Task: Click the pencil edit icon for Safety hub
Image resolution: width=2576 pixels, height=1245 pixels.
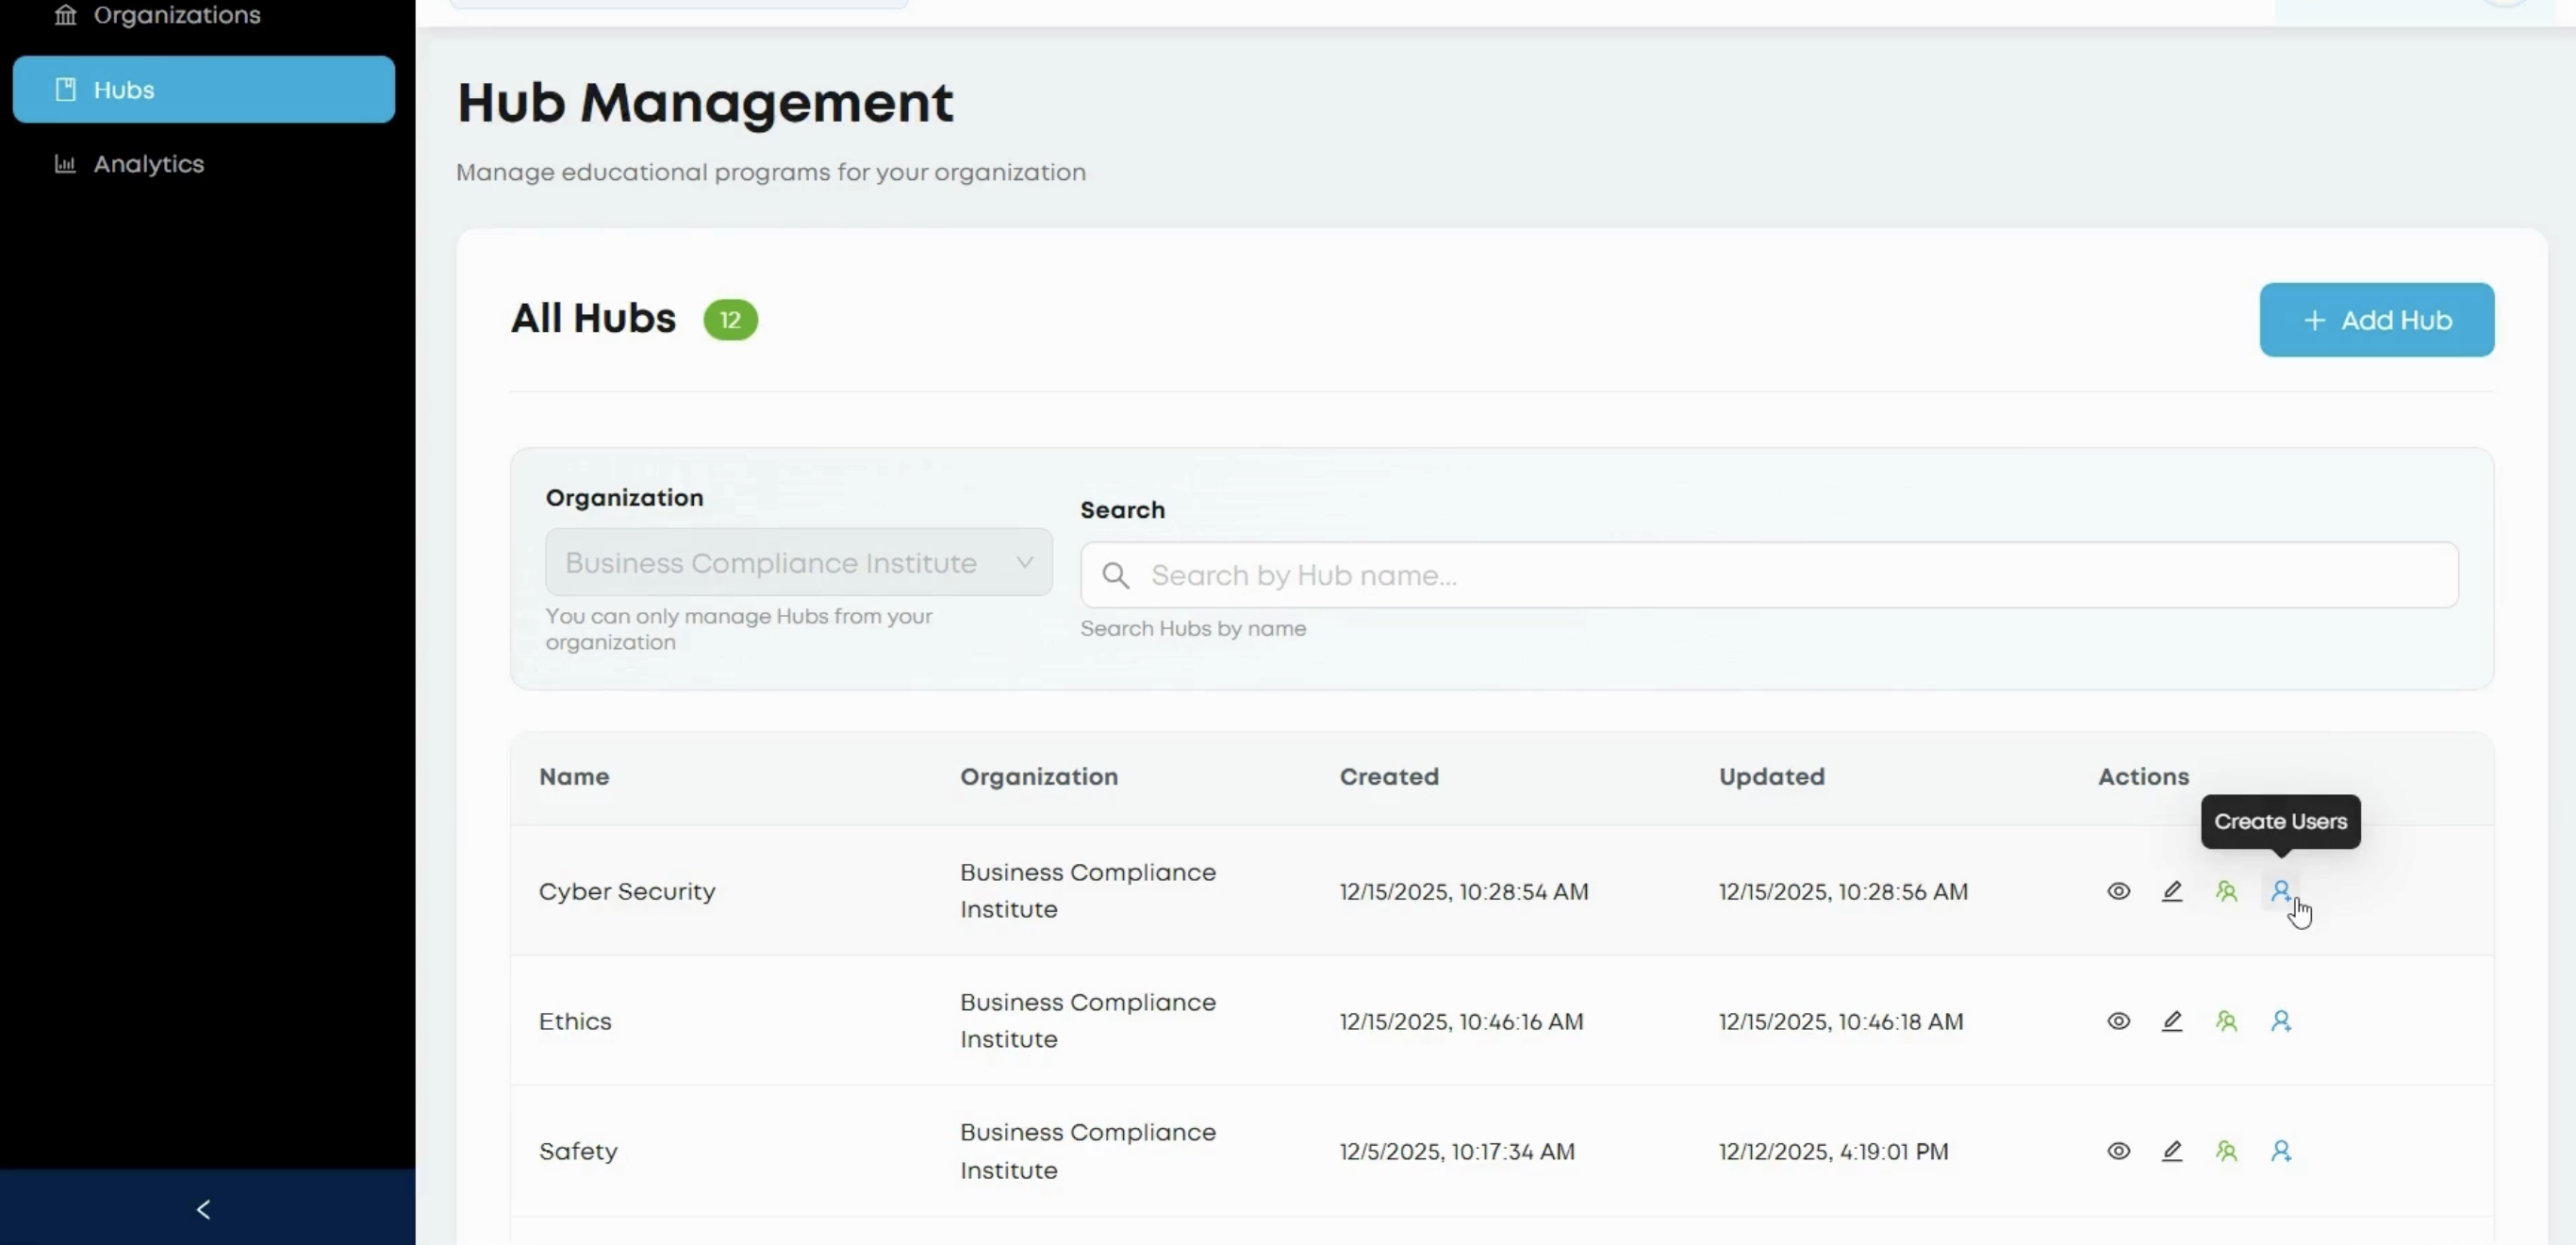Action: pos(2172,1151)
